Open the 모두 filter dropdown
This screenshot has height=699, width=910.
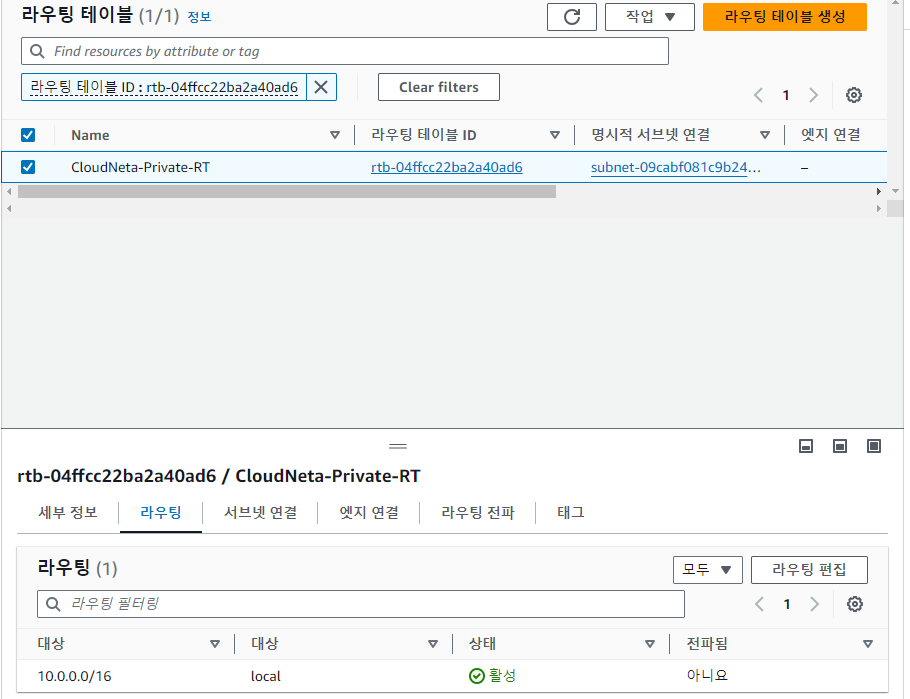click(x=707, y=570)
